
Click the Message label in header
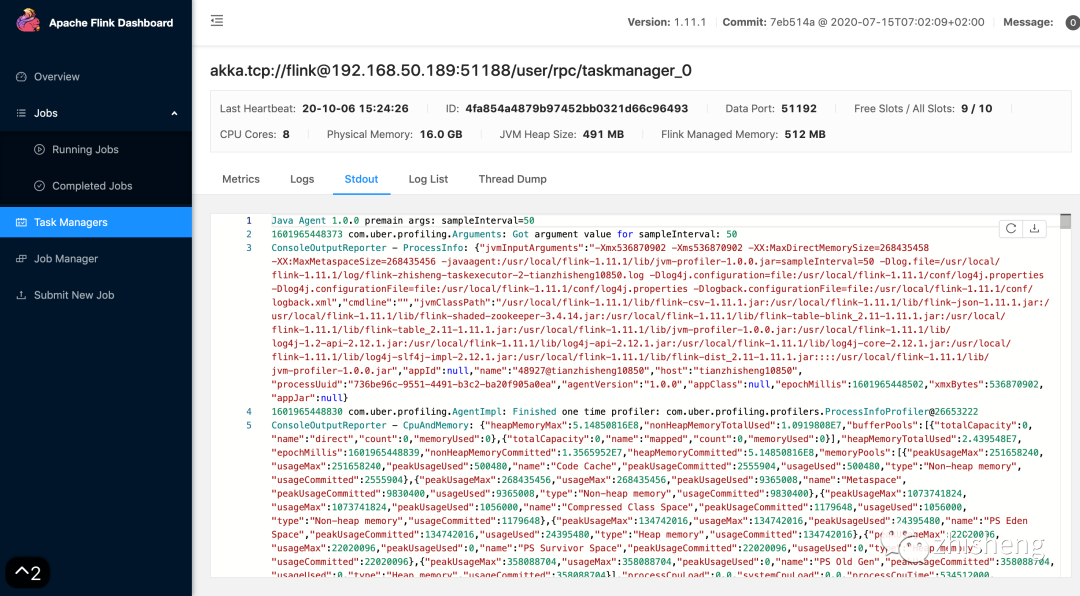click(x=1028, y=22)
